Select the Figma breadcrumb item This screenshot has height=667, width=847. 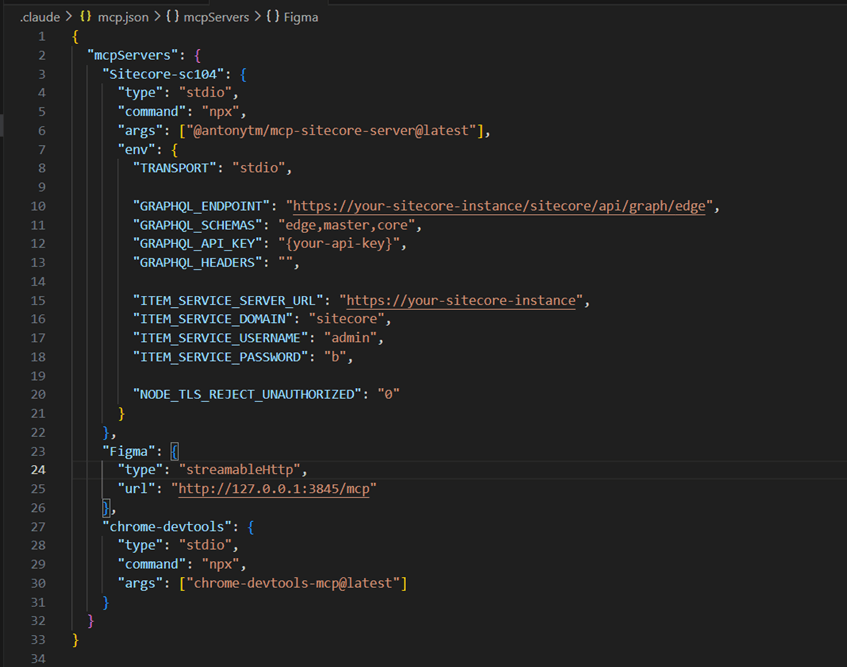[302, 17]
